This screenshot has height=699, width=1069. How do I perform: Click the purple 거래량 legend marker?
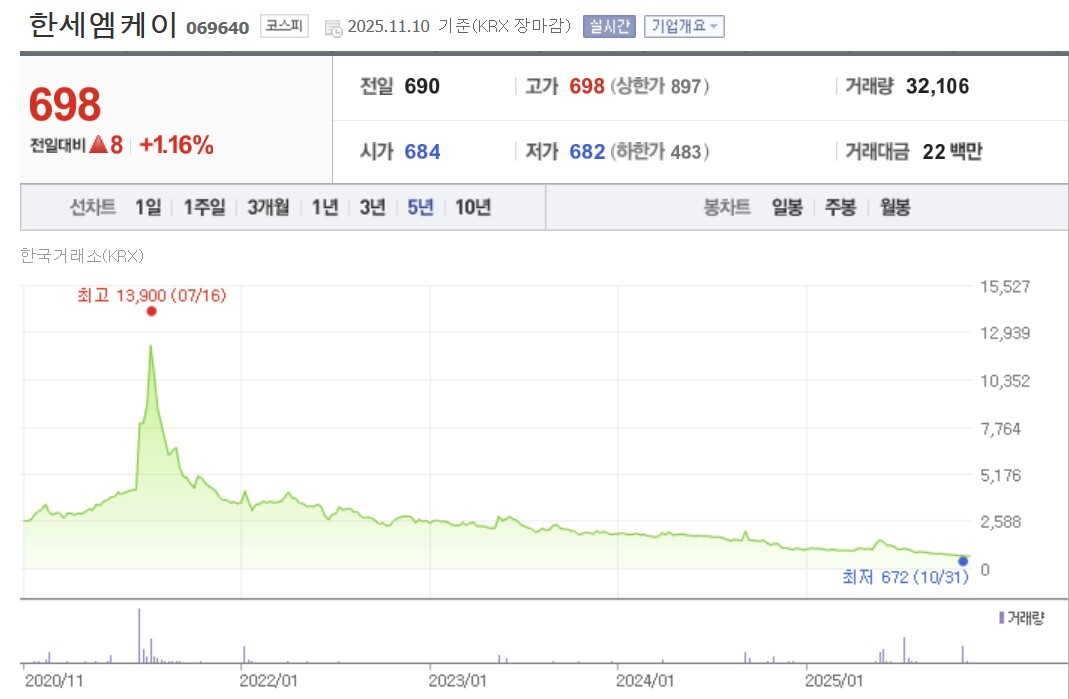[x=1002, y=618]
